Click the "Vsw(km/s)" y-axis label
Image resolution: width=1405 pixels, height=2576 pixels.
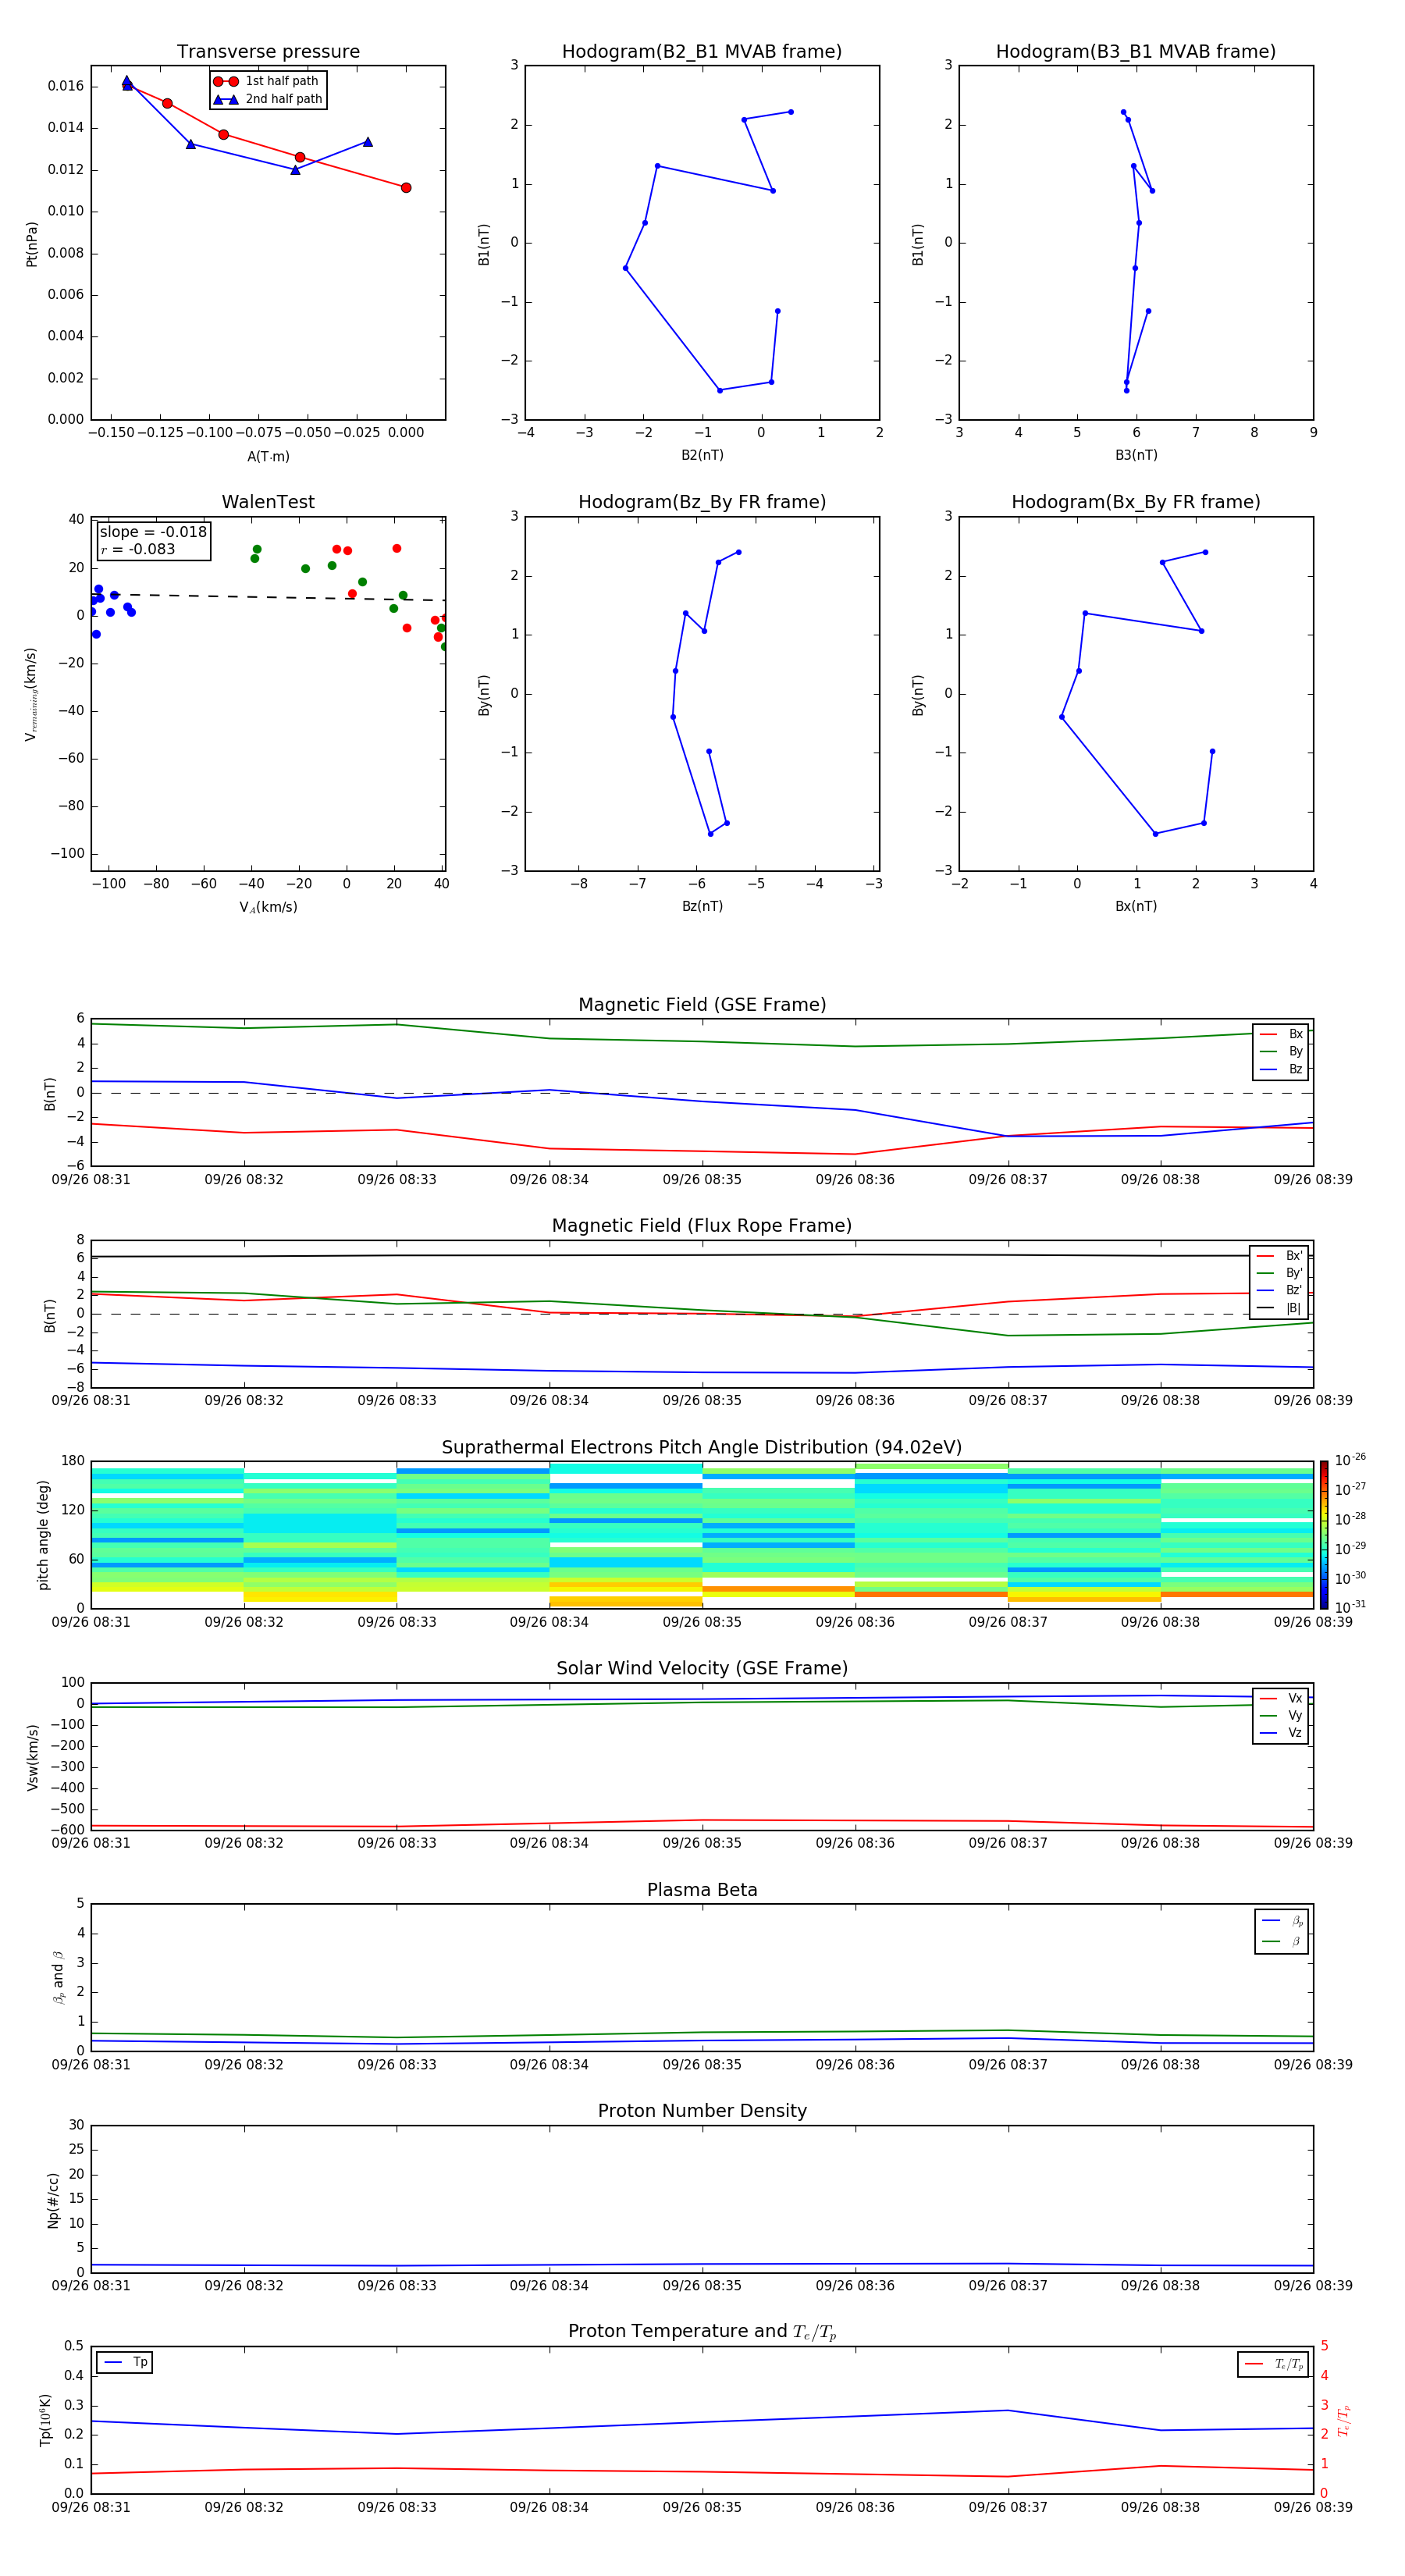click(x=32, y=1757)
